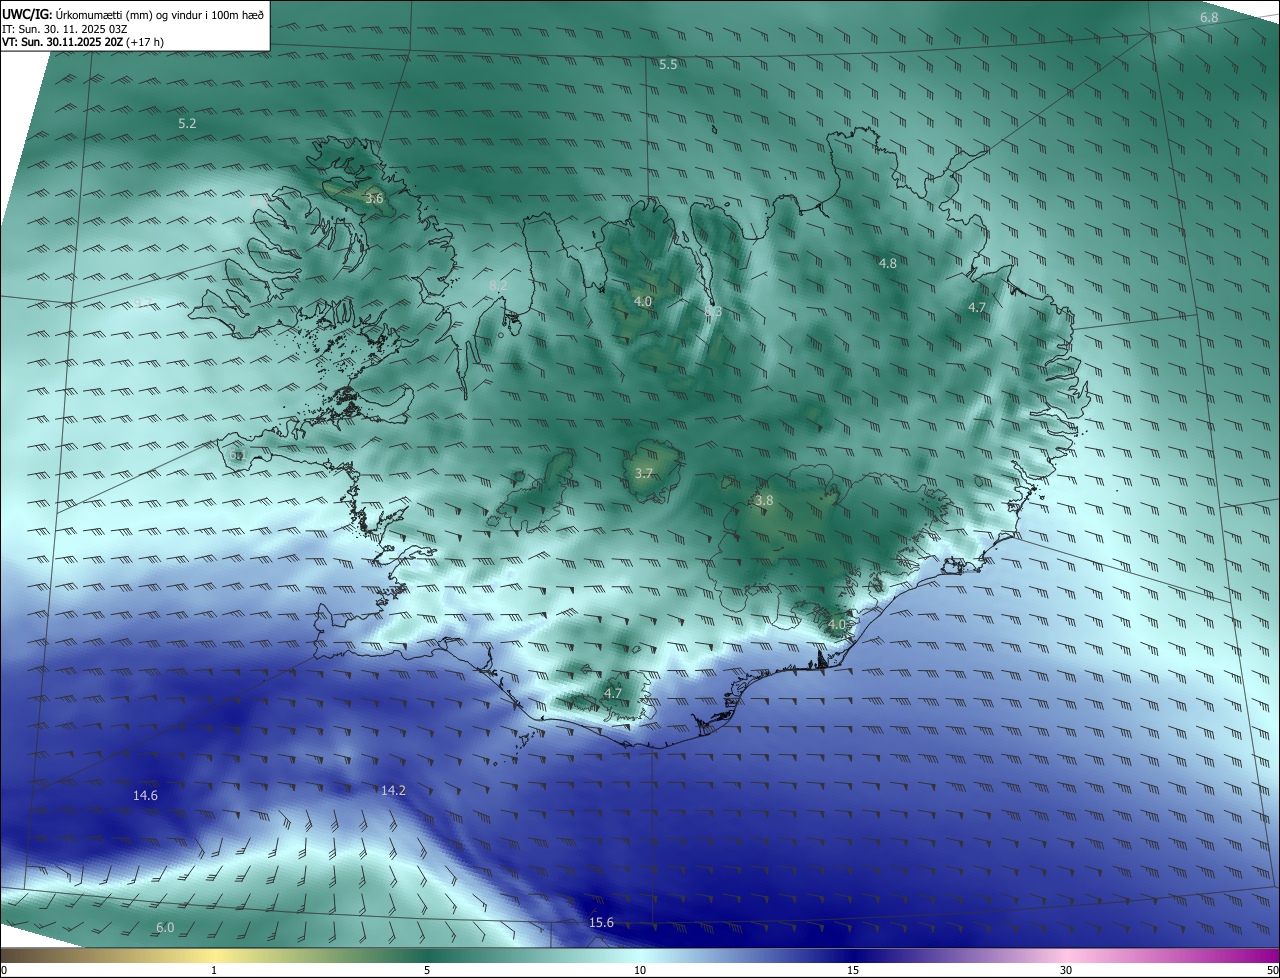Screen dimensions: 1280x978
Task: Click the 14.6 value over the sea
Action: (x=145, y=795)
